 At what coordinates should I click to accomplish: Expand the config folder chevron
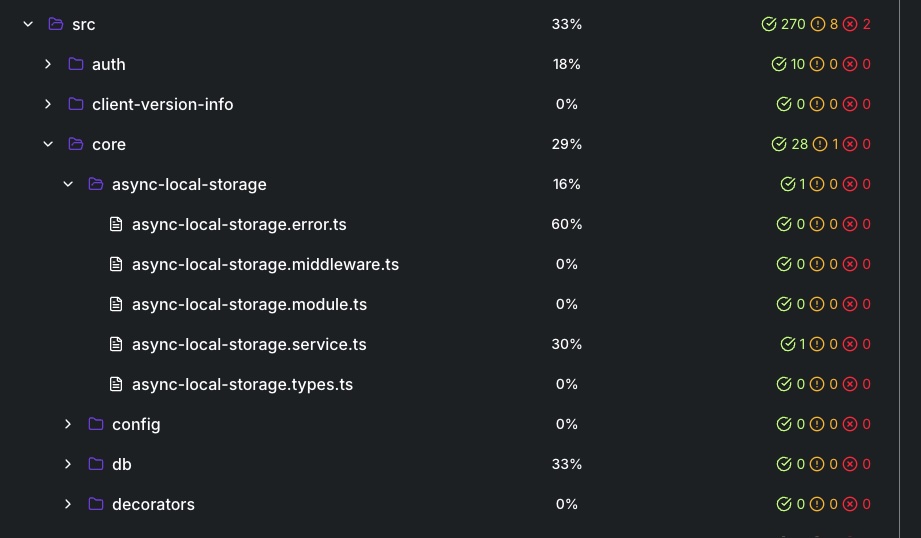click(68, 424)
